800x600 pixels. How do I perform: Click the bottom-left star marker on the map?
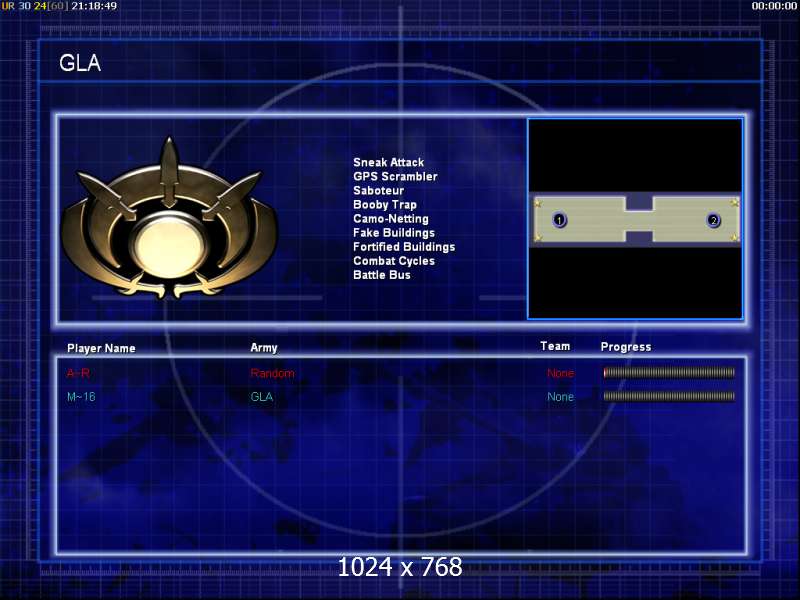(x=538, y=237)
